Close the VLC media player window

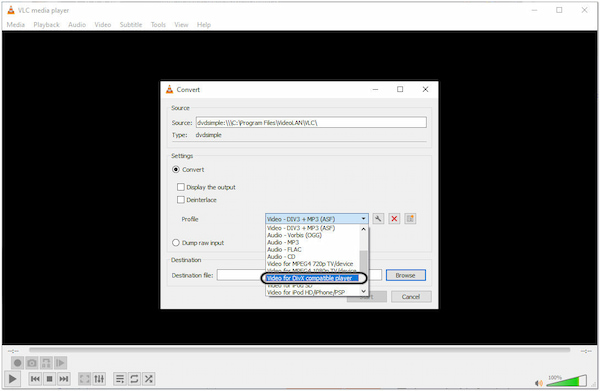584,10
